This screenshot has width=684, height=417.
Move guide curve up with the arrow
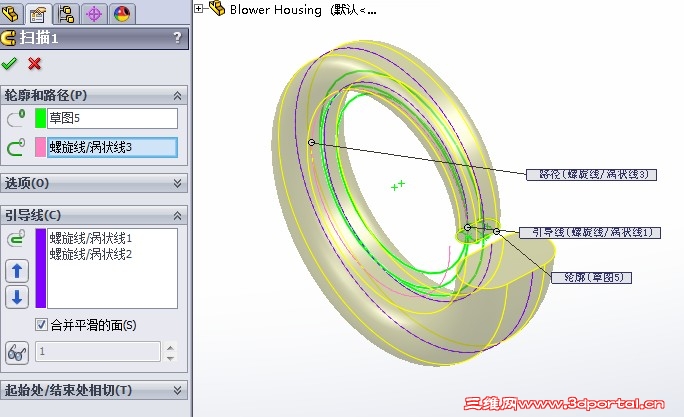click(17, 271)
